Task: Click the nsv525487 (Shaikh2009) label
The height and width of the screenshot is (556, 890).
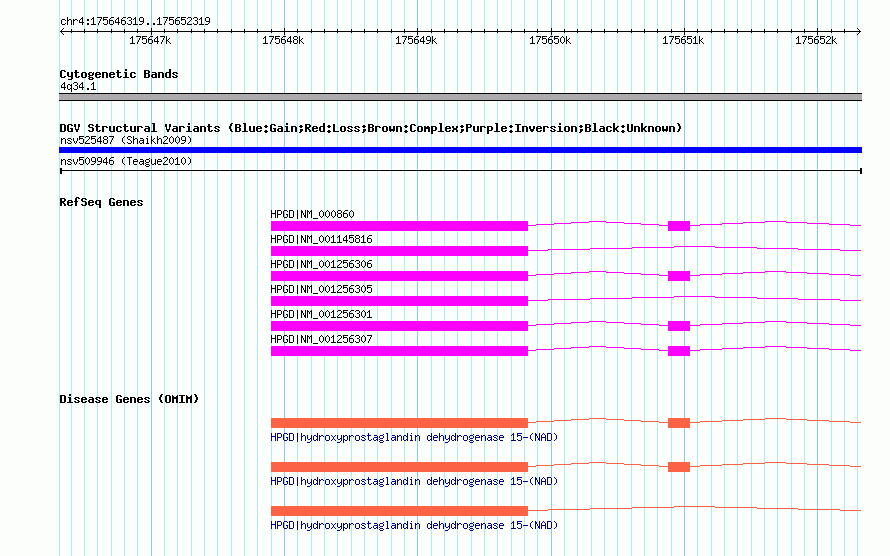Action: tap(126, 140)
